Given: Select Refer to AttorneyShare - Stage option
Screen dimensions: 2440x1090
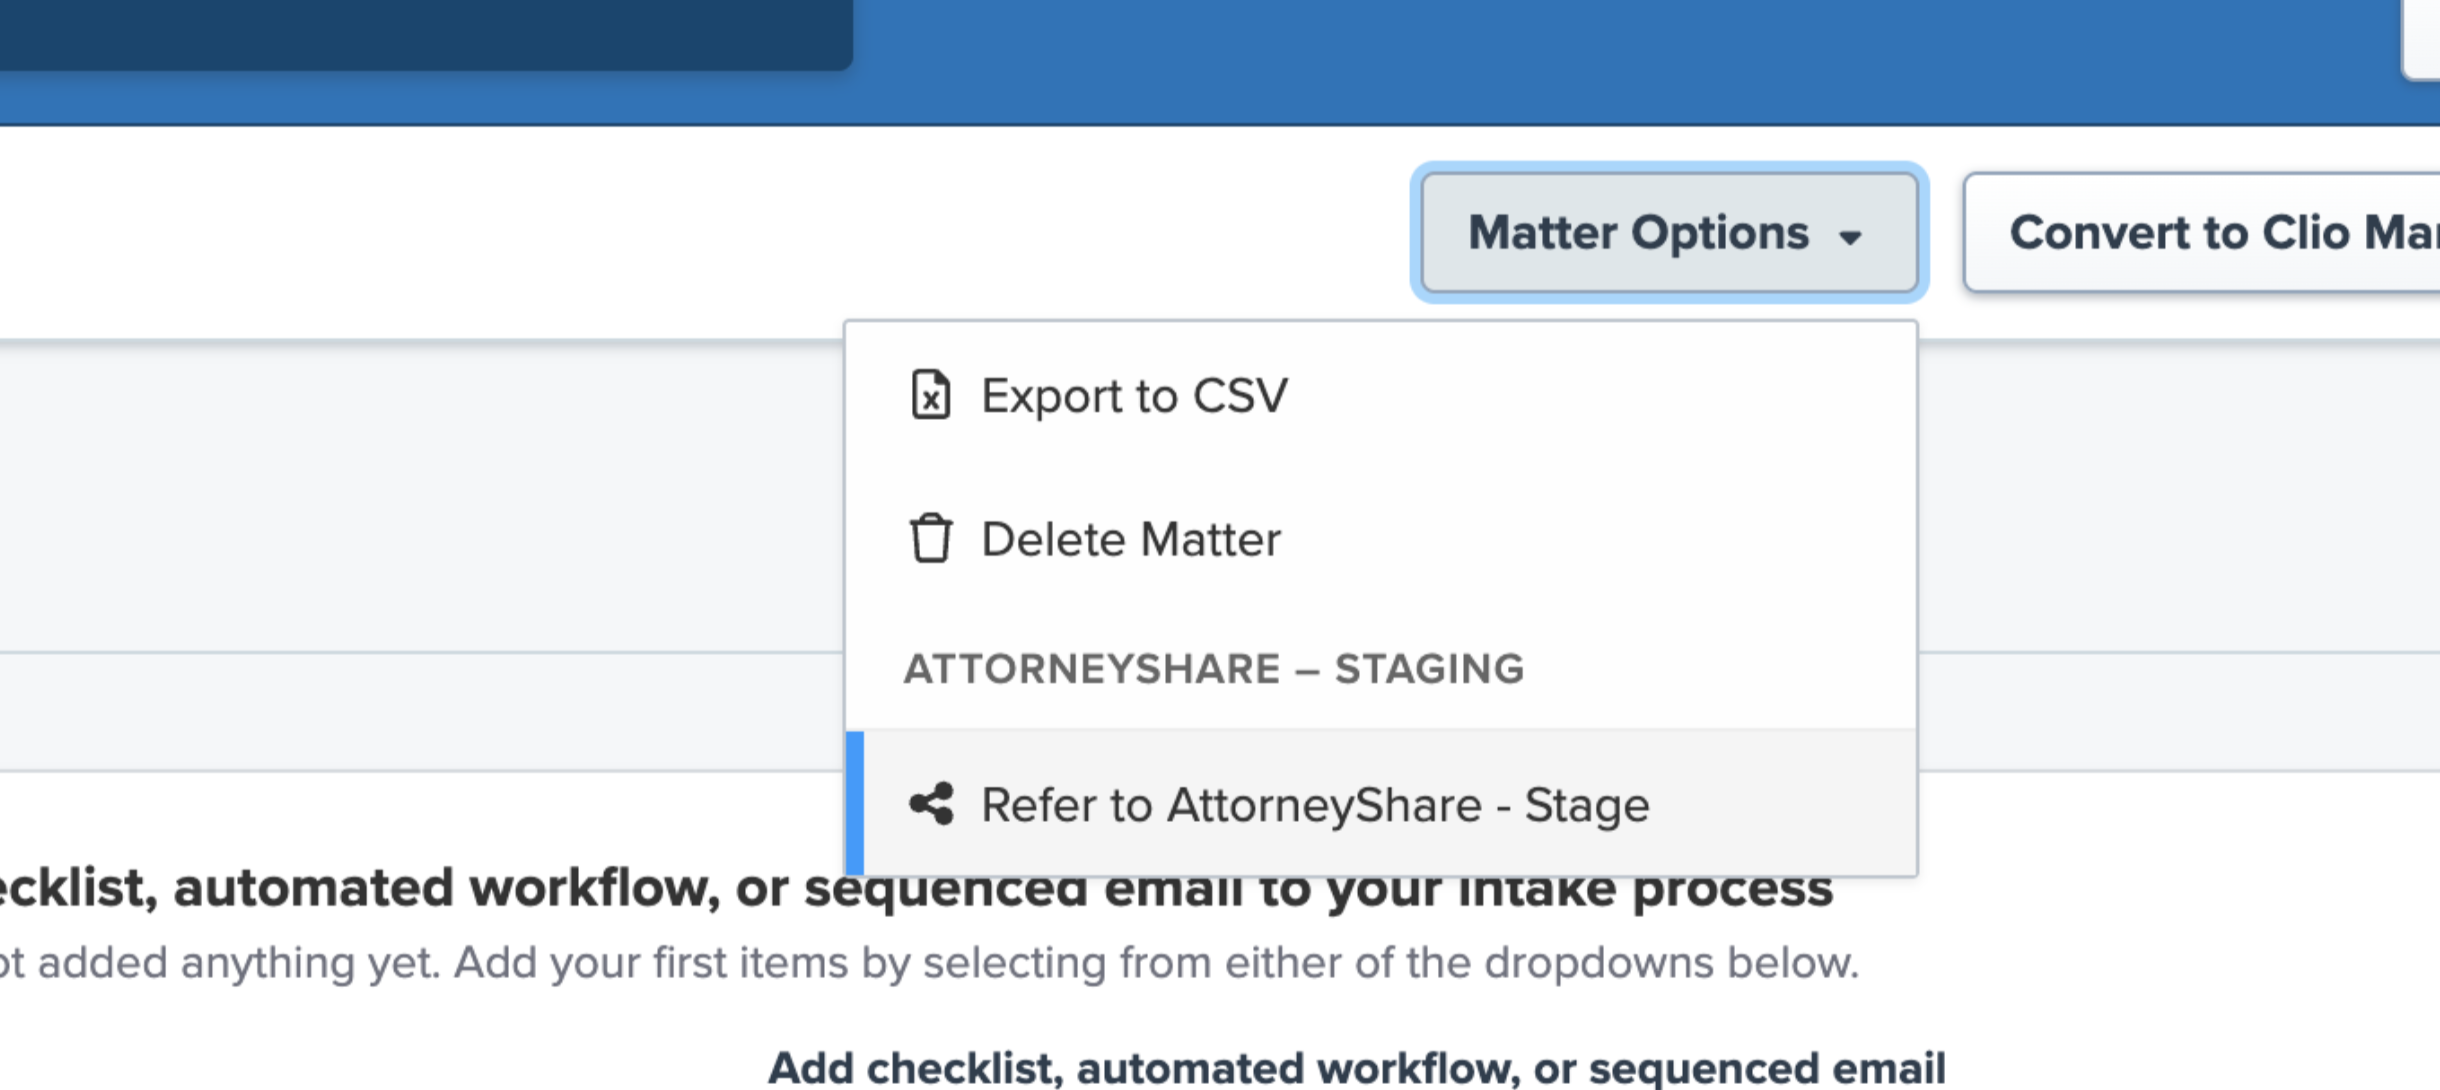Looking at the screenshot, I should click(1314, 805).
